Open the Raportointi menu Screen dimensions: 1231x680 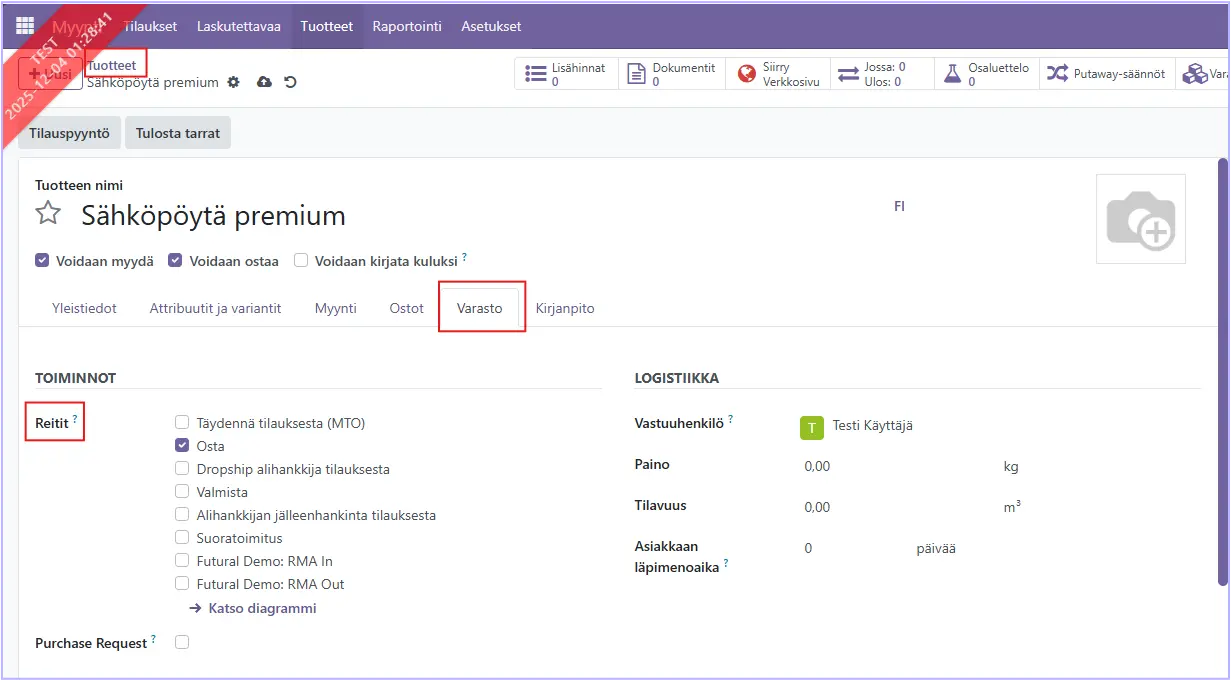[407, 26]
